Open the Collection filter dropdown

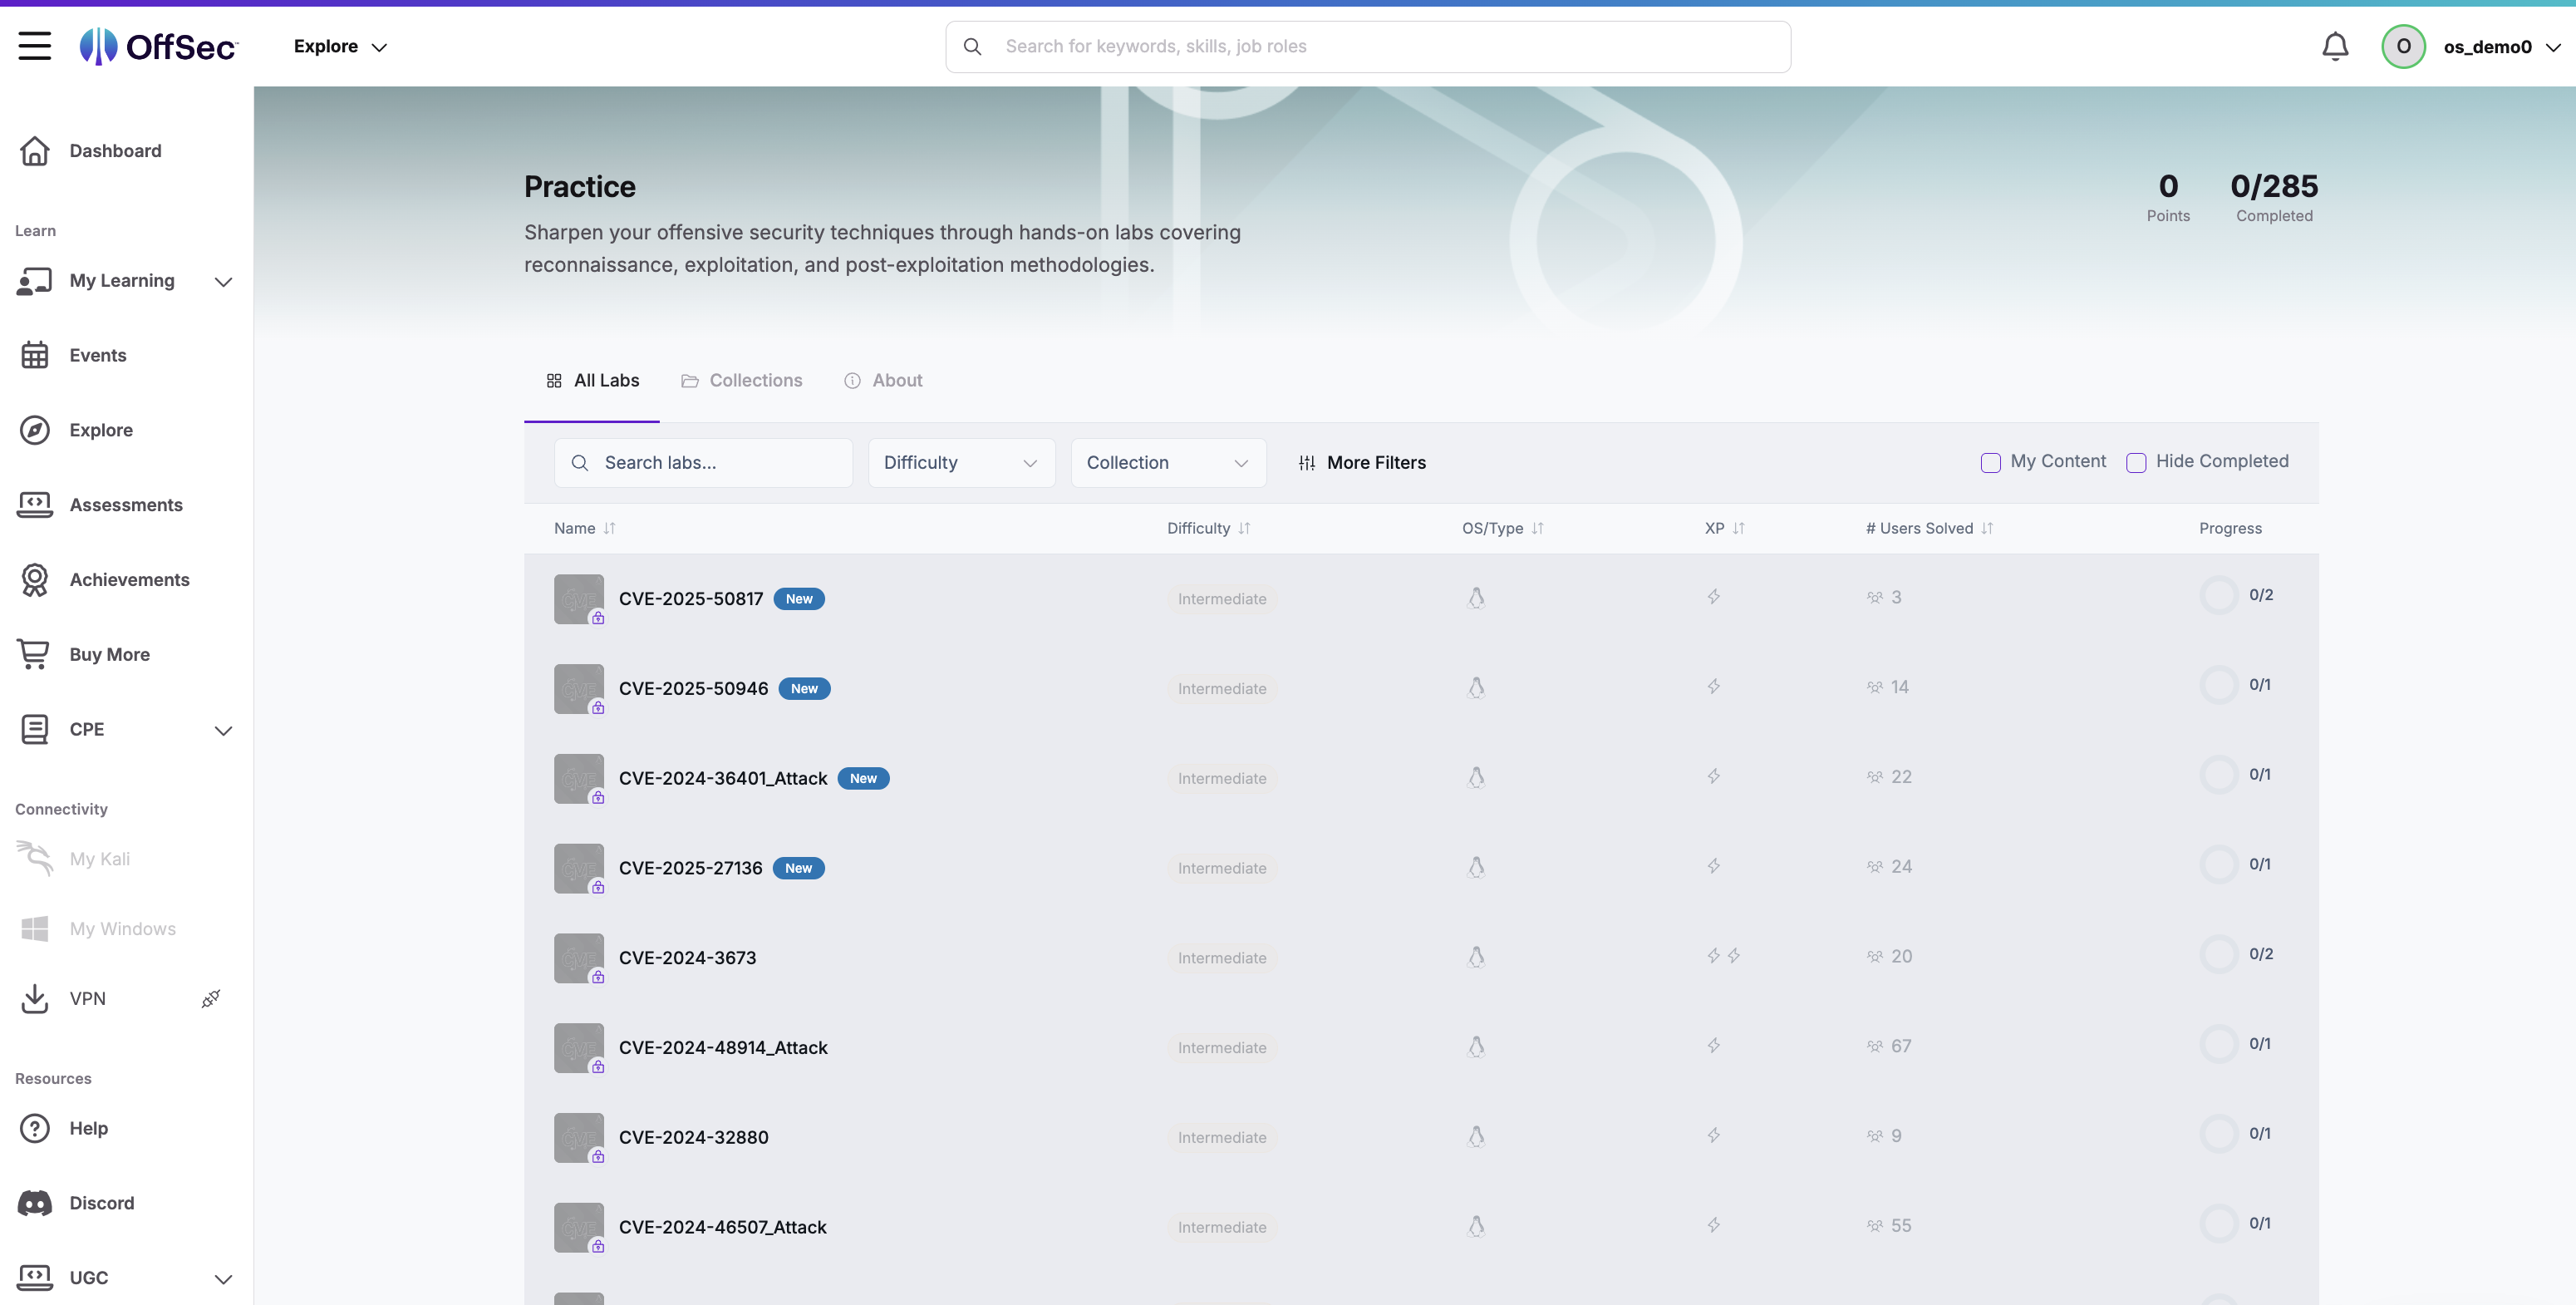pyautogui.click(x=1167, y=462)
